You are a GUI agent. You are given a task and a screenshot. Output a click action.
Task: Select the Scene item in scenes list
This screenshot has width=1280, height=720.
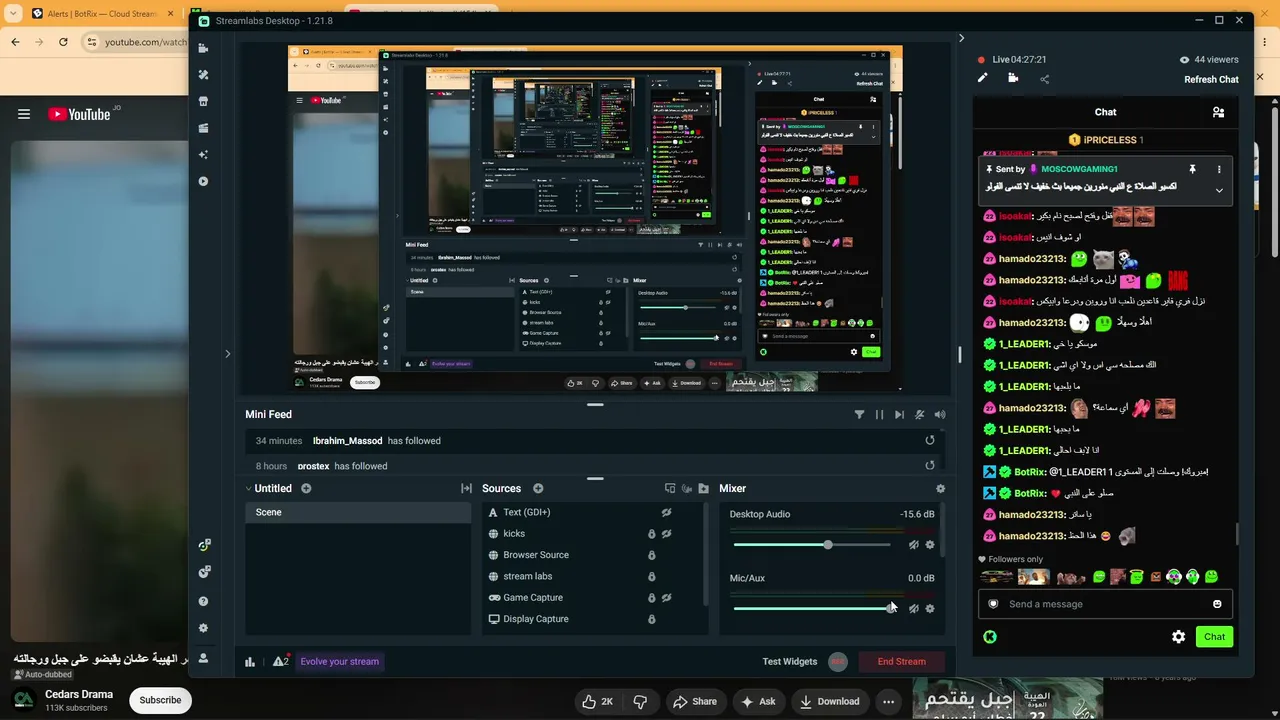pos(358,512)
